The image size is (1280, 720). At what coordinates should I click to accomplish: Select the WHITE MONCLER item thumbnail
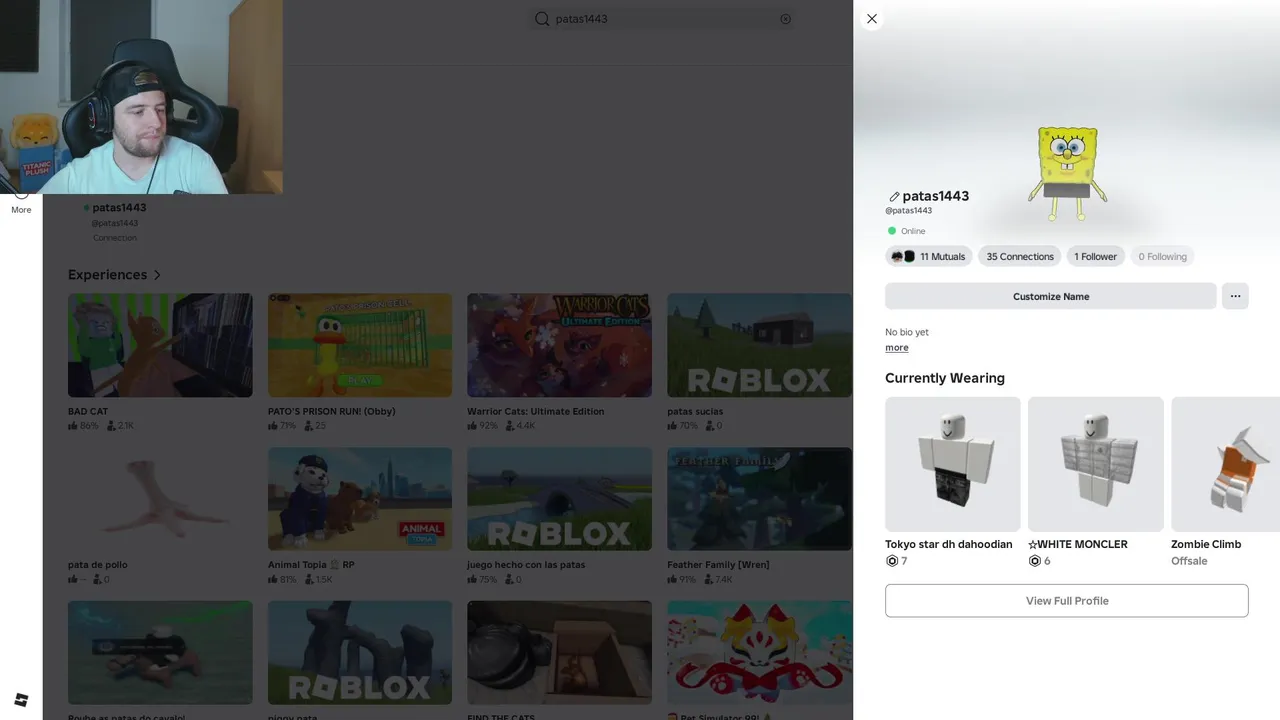coord(1096,464)
